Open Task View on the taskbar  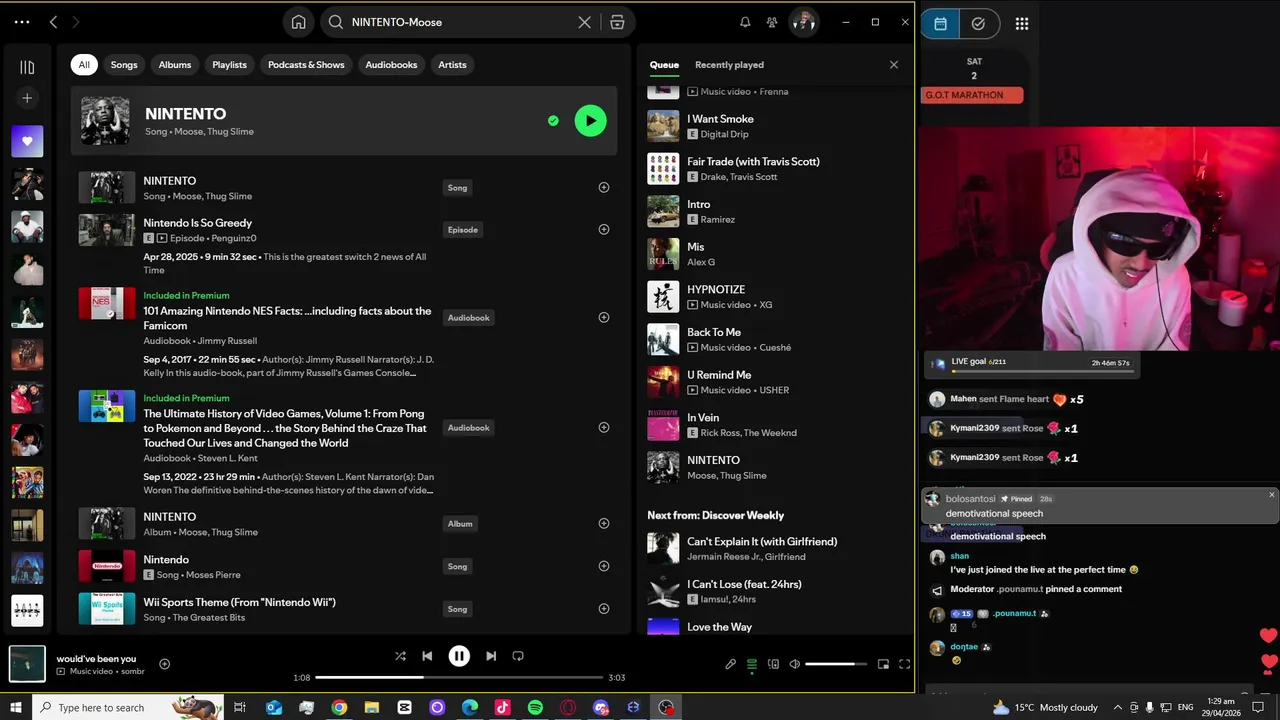(x=240, y=707)
